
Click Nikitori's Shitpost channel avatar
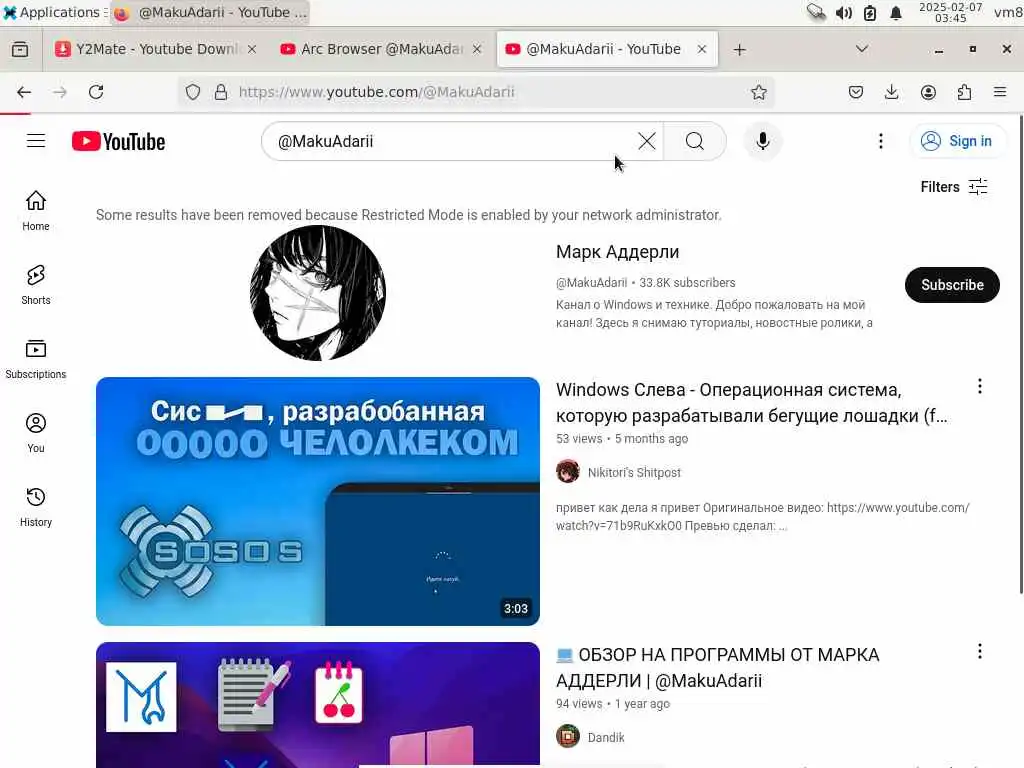pos(568,472)
